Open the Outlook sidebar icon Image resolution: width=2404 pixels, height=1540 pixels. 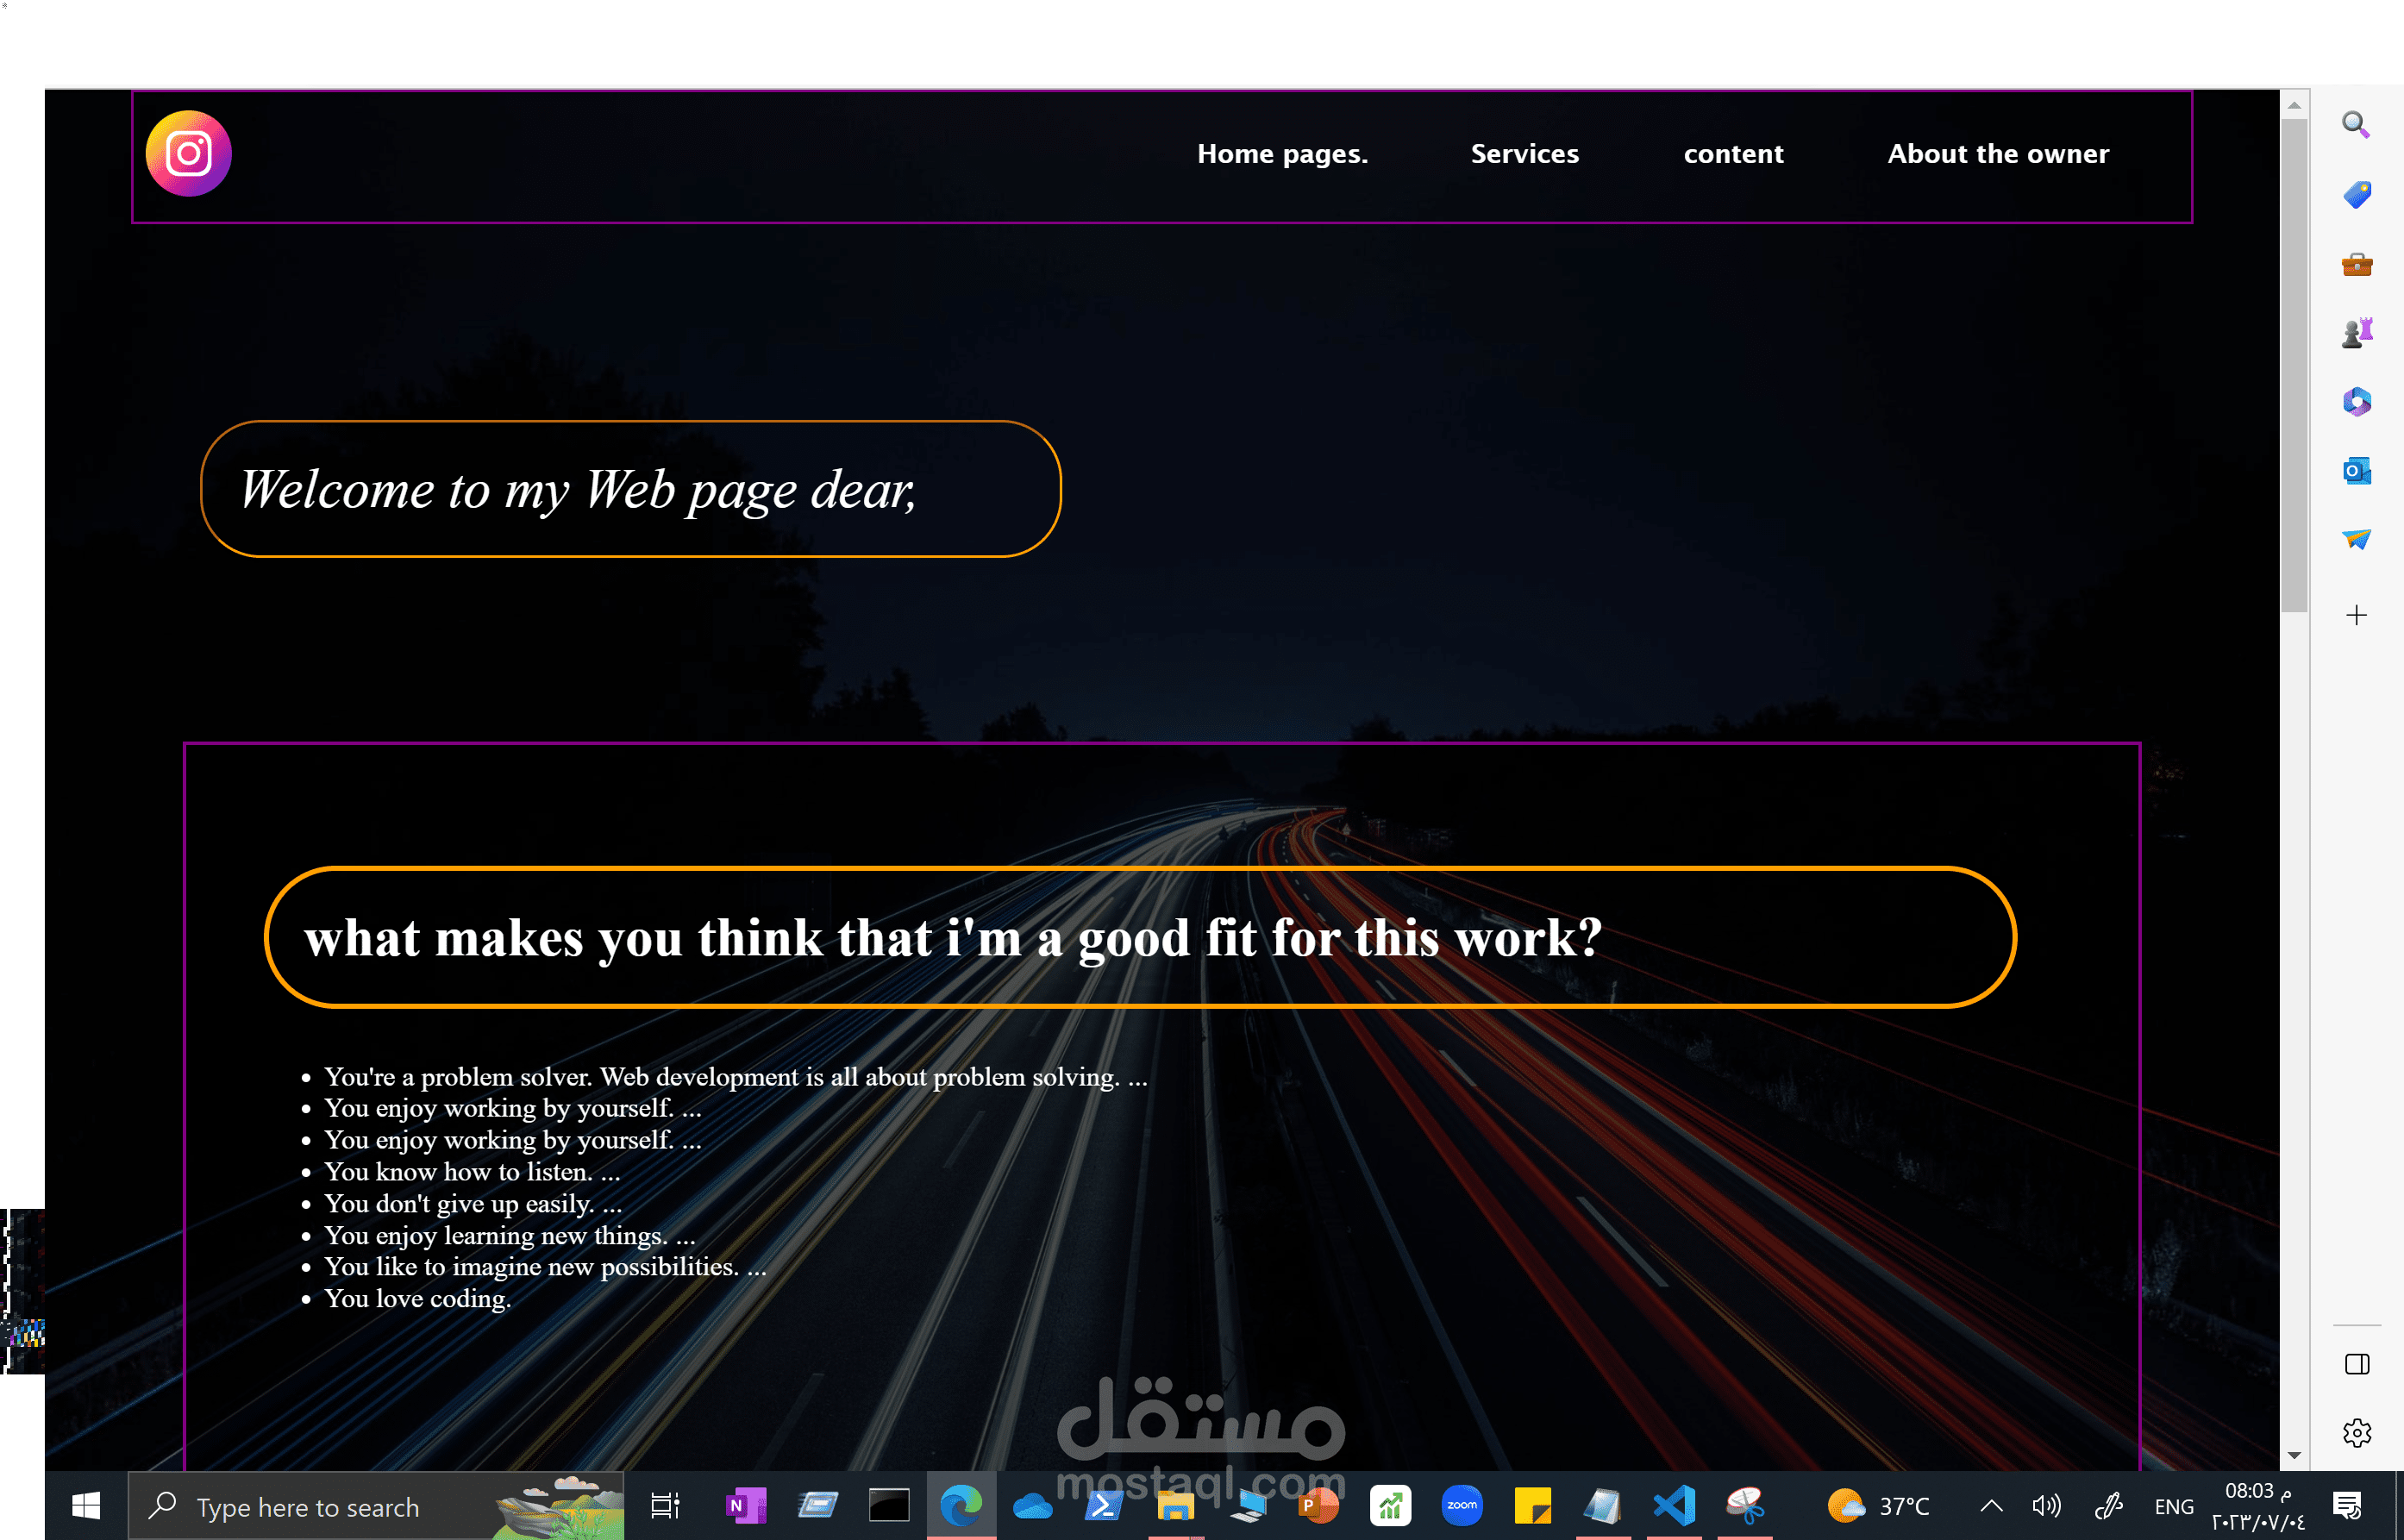click(x=2356, y=471)
